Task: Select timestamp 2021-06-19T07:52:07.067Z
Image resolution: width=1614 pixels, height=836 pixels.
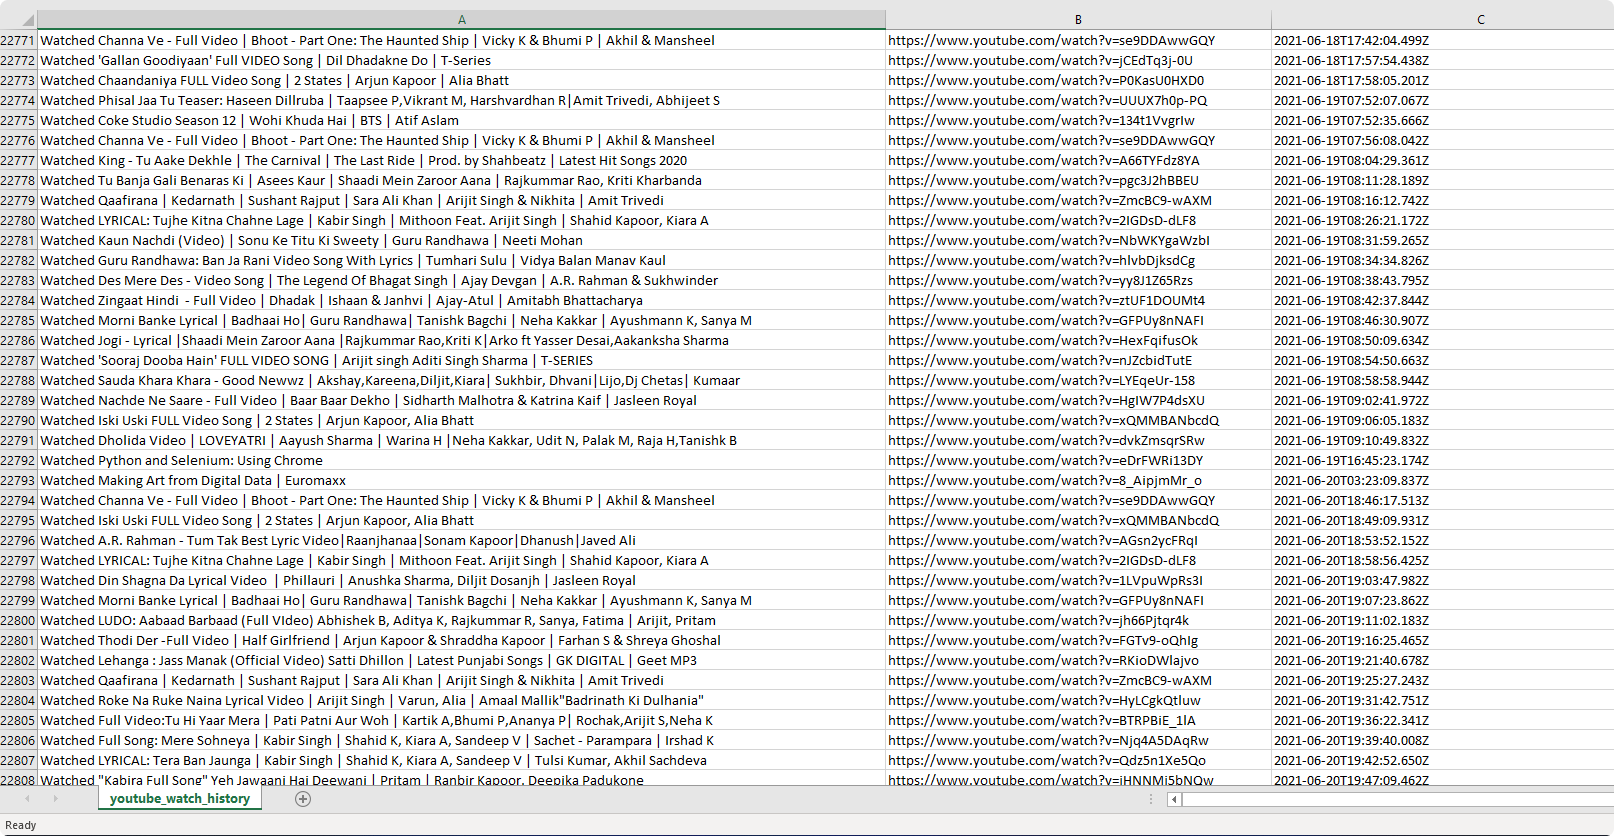Action: tap(1442, 100)
